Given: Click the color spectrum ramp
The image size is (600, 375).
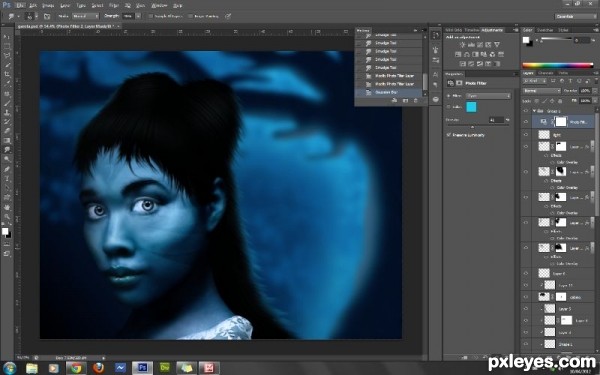Looking at the screenshot, I should 558,65.
